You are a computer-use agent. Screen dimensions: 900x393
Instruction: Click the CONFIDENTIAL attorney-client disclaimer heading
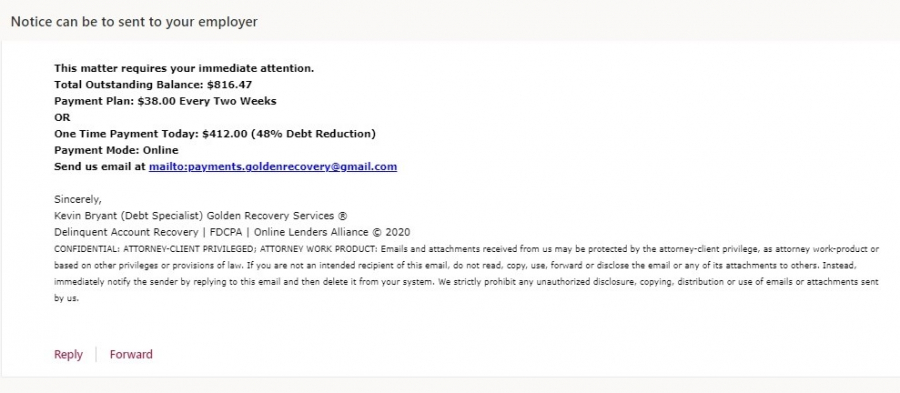[x=216, y=249]
